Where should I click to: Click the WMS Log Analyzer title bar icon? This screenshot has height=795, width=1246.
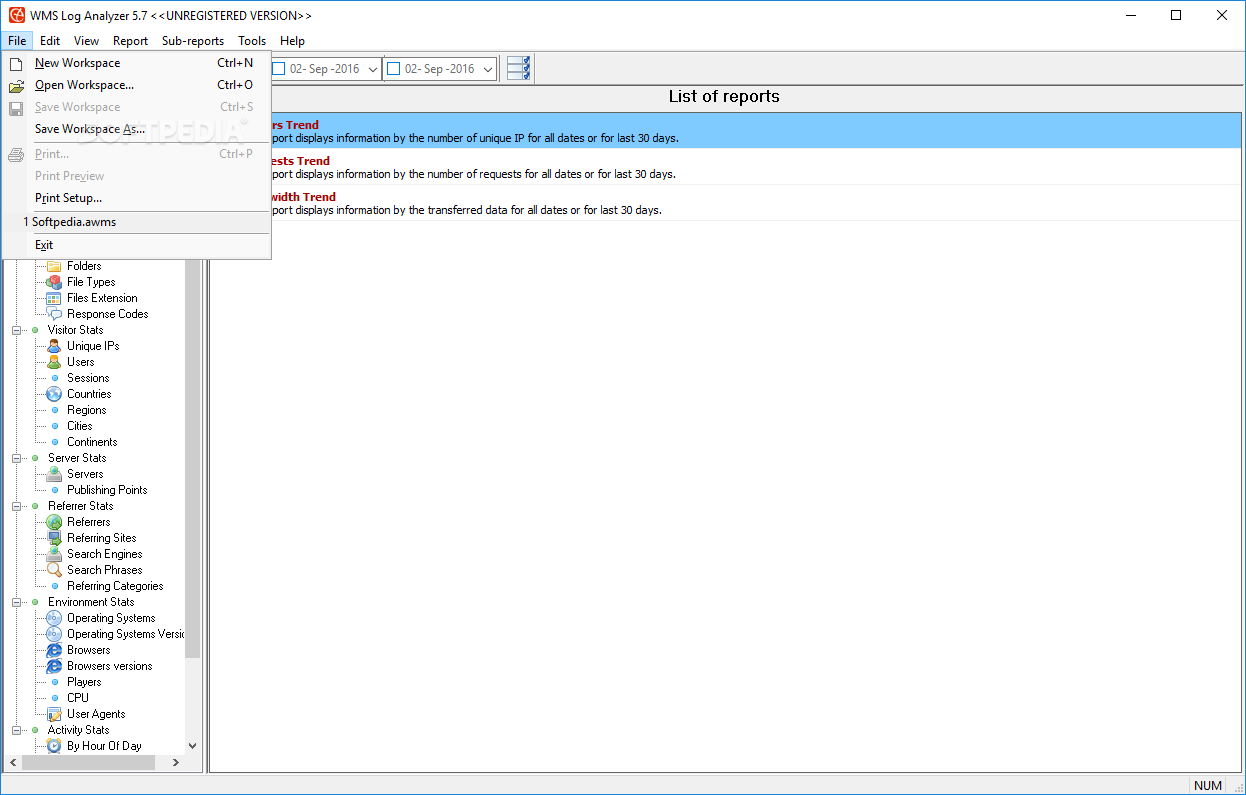click(x=16, y=15)
